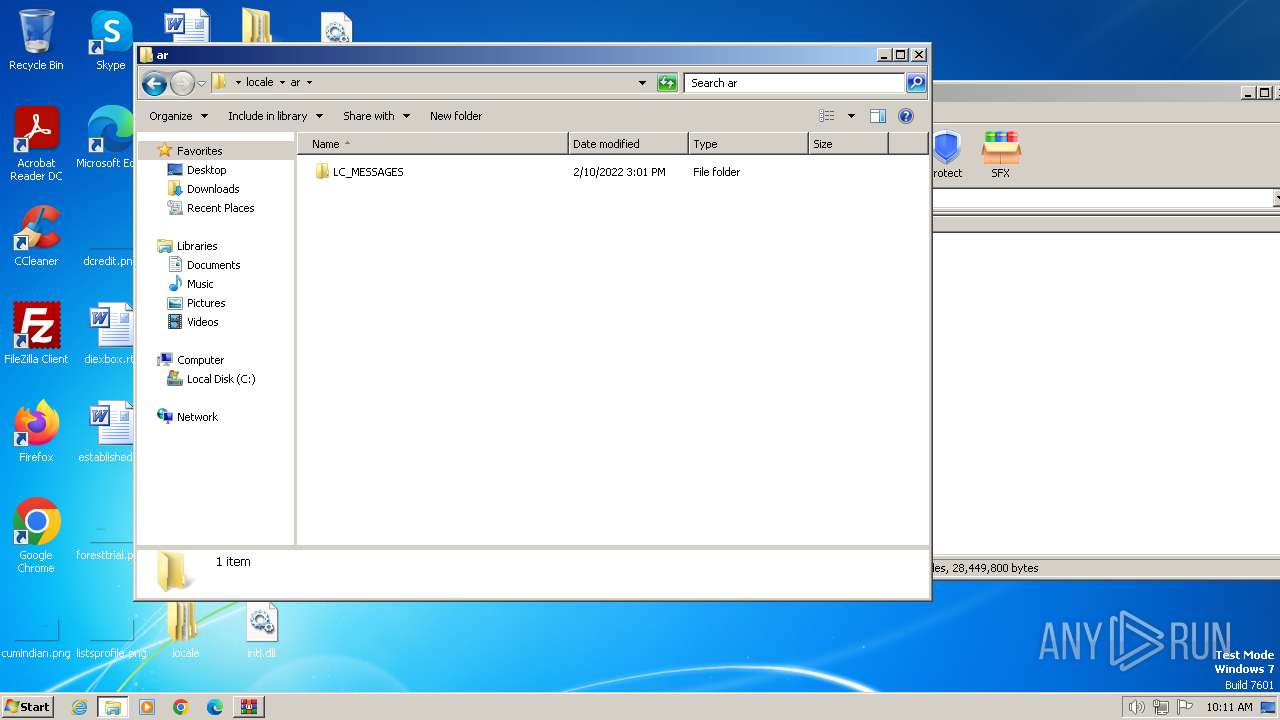Focus the 'Search ar' input box

[795, 83]
